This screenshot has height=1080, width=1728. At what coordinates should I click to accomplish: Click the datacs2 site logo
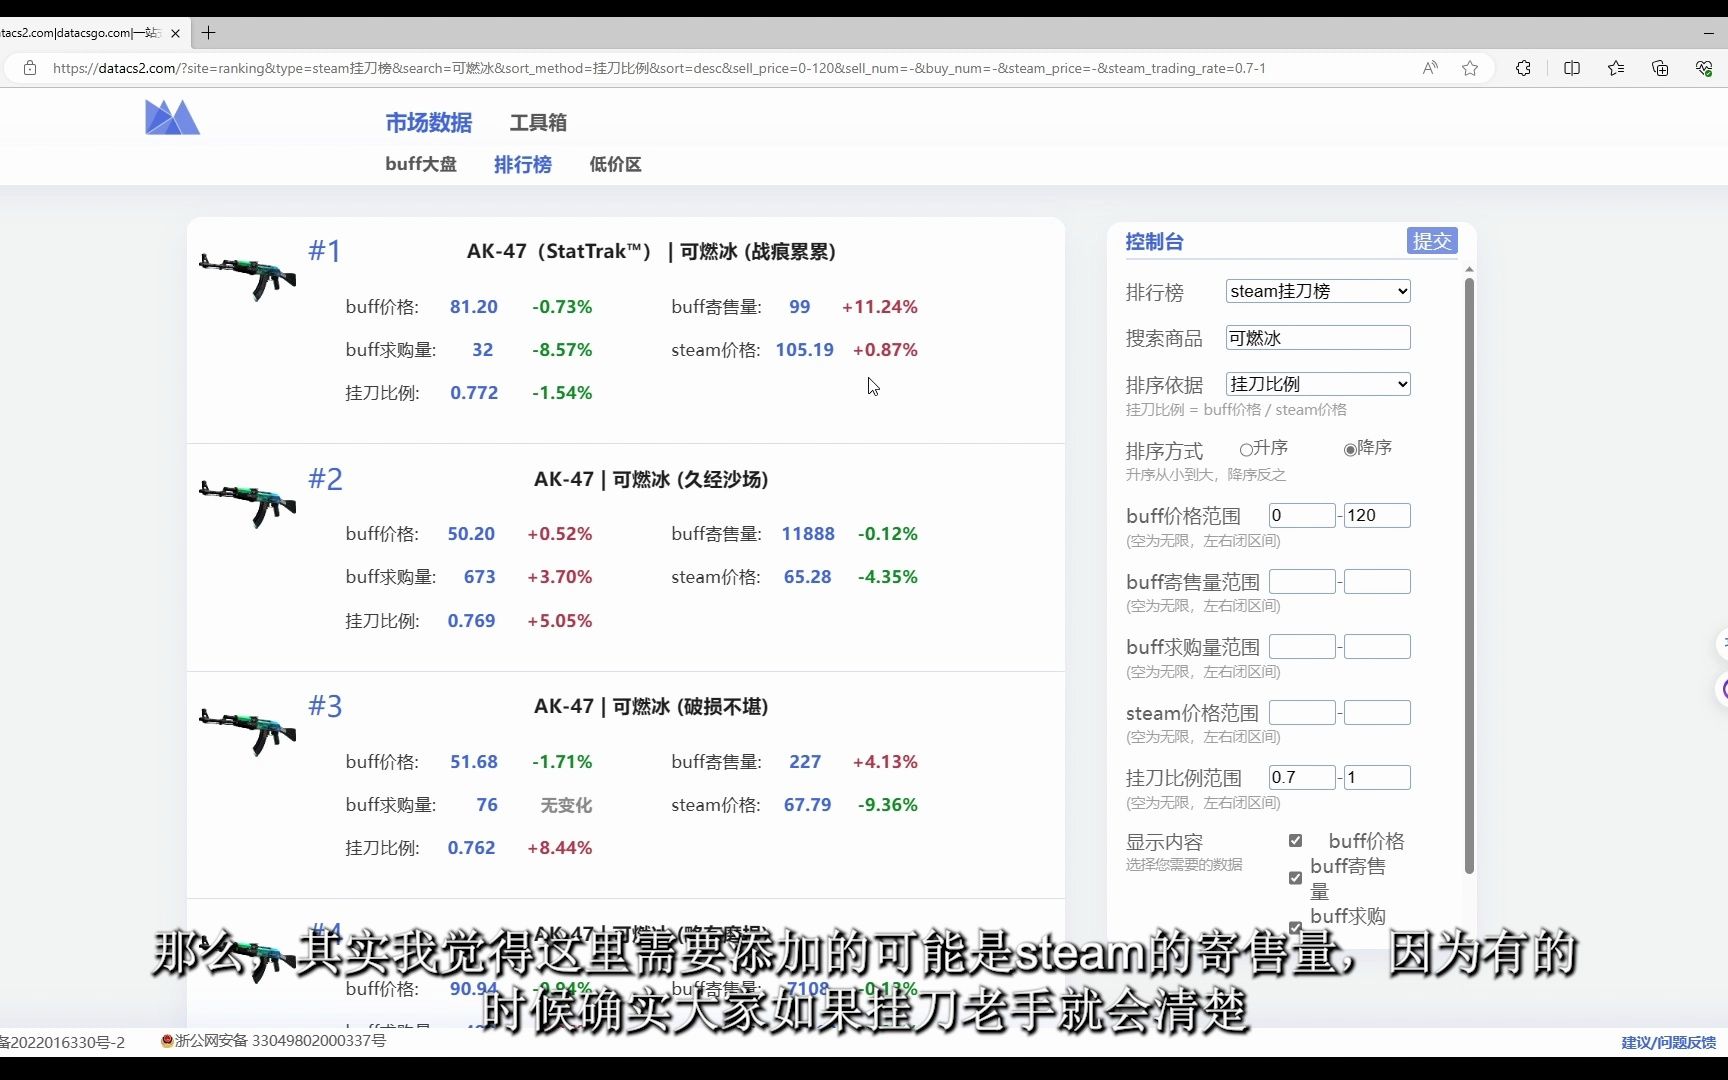pyautogui.click(x=172, y=117)
